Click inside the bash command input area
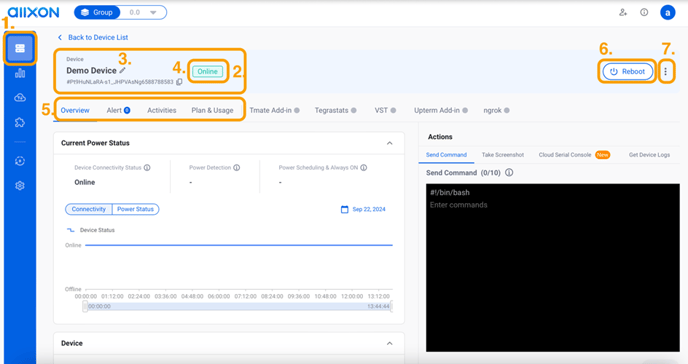The height and width of the screenshot is (364, 688). click(x=552, y=268)
